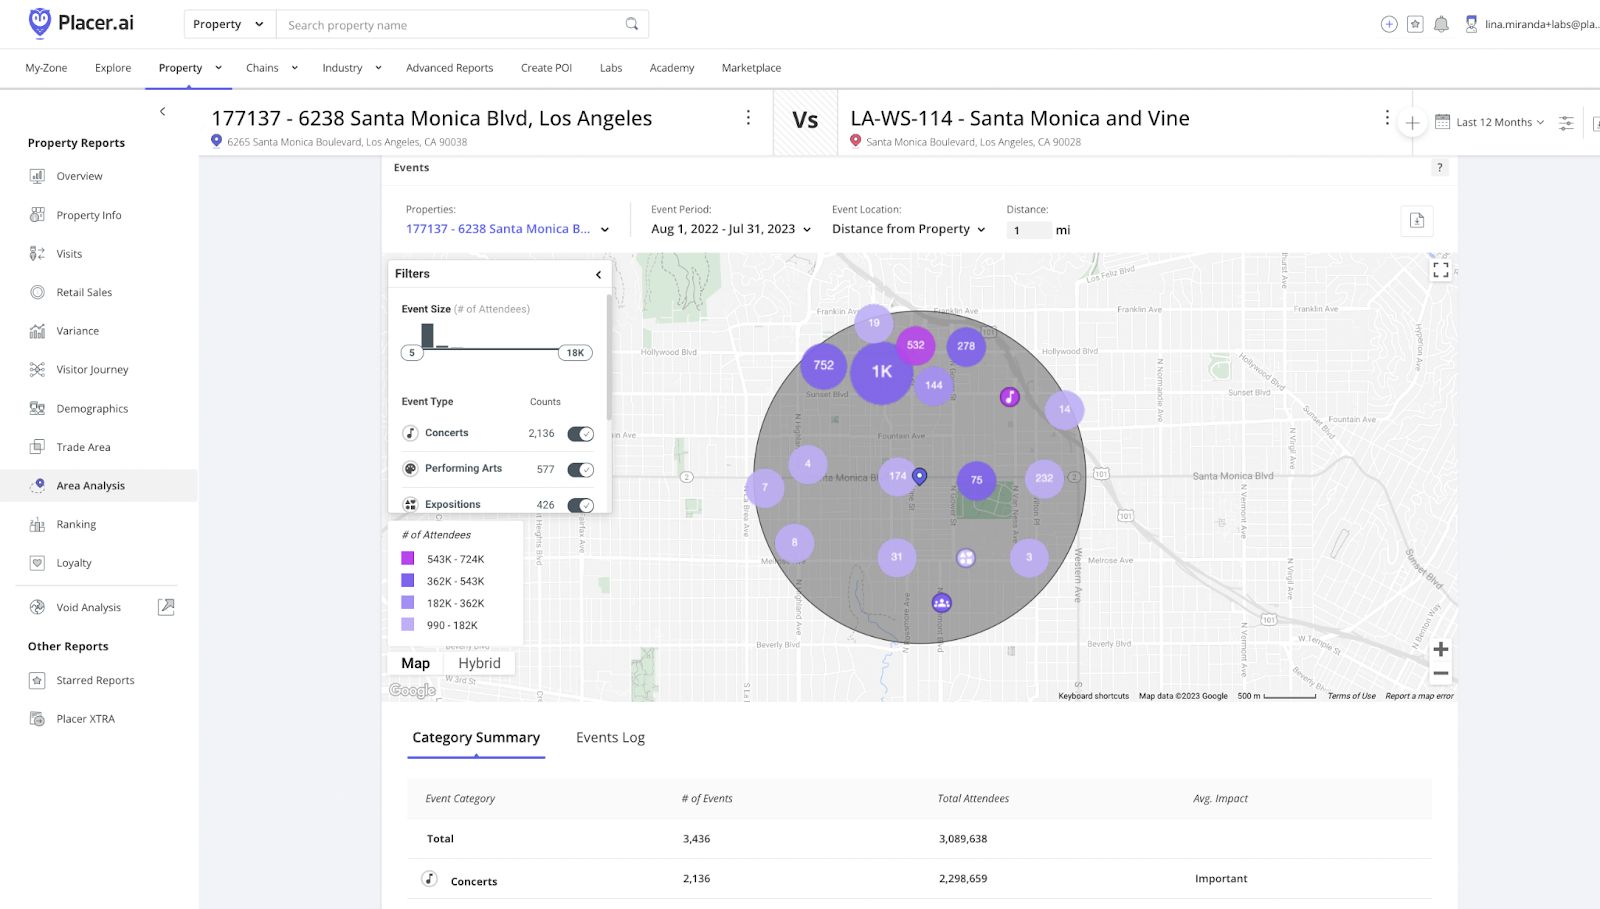The image size is (1600, 909).
Task: Open options menu for Santa Monica and Vine
Action: 1387,118
